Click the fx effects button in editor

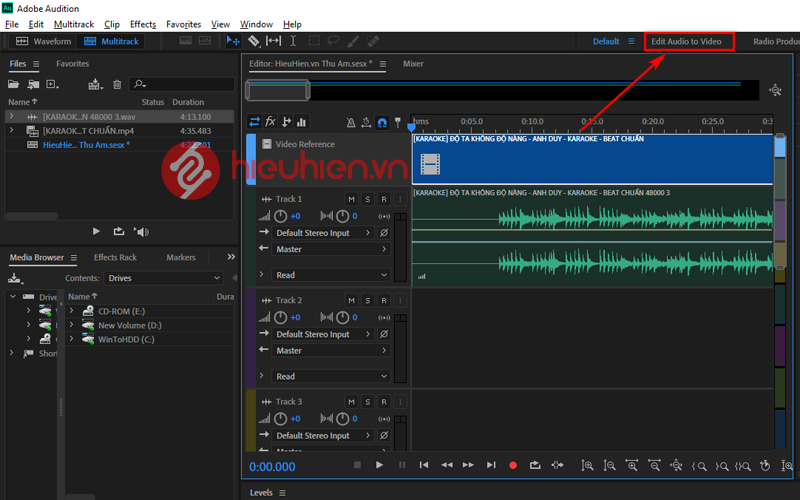click(270, 121)
